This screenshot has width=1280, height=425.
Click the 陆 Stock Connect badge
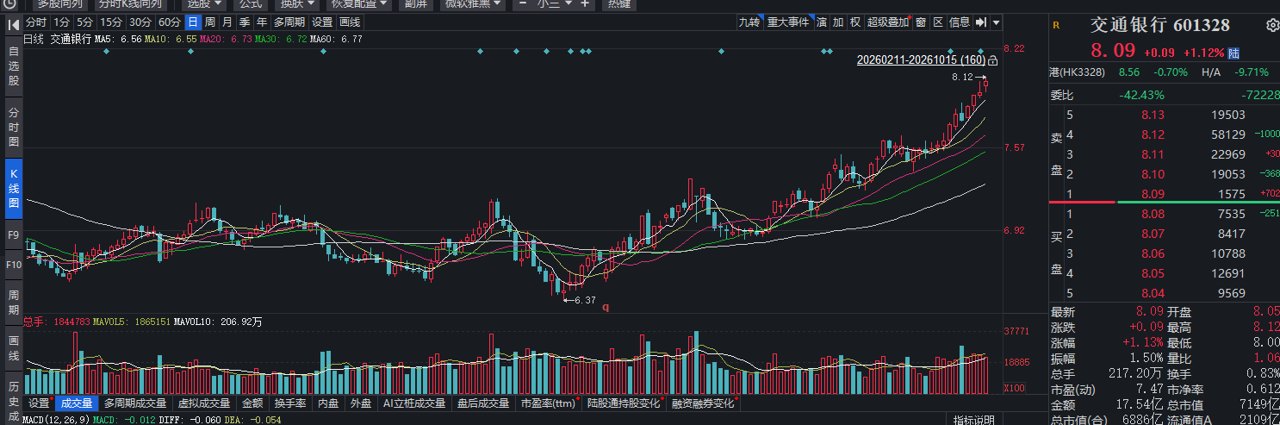coord(1234,53)
